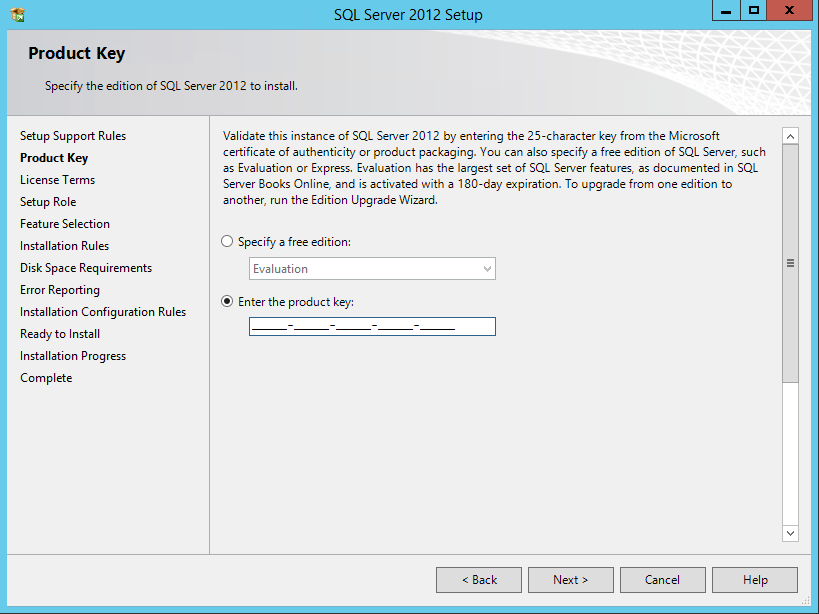Click the Next button
The width and height of the screenshot is (819, 614).
(x=571, y=580)
